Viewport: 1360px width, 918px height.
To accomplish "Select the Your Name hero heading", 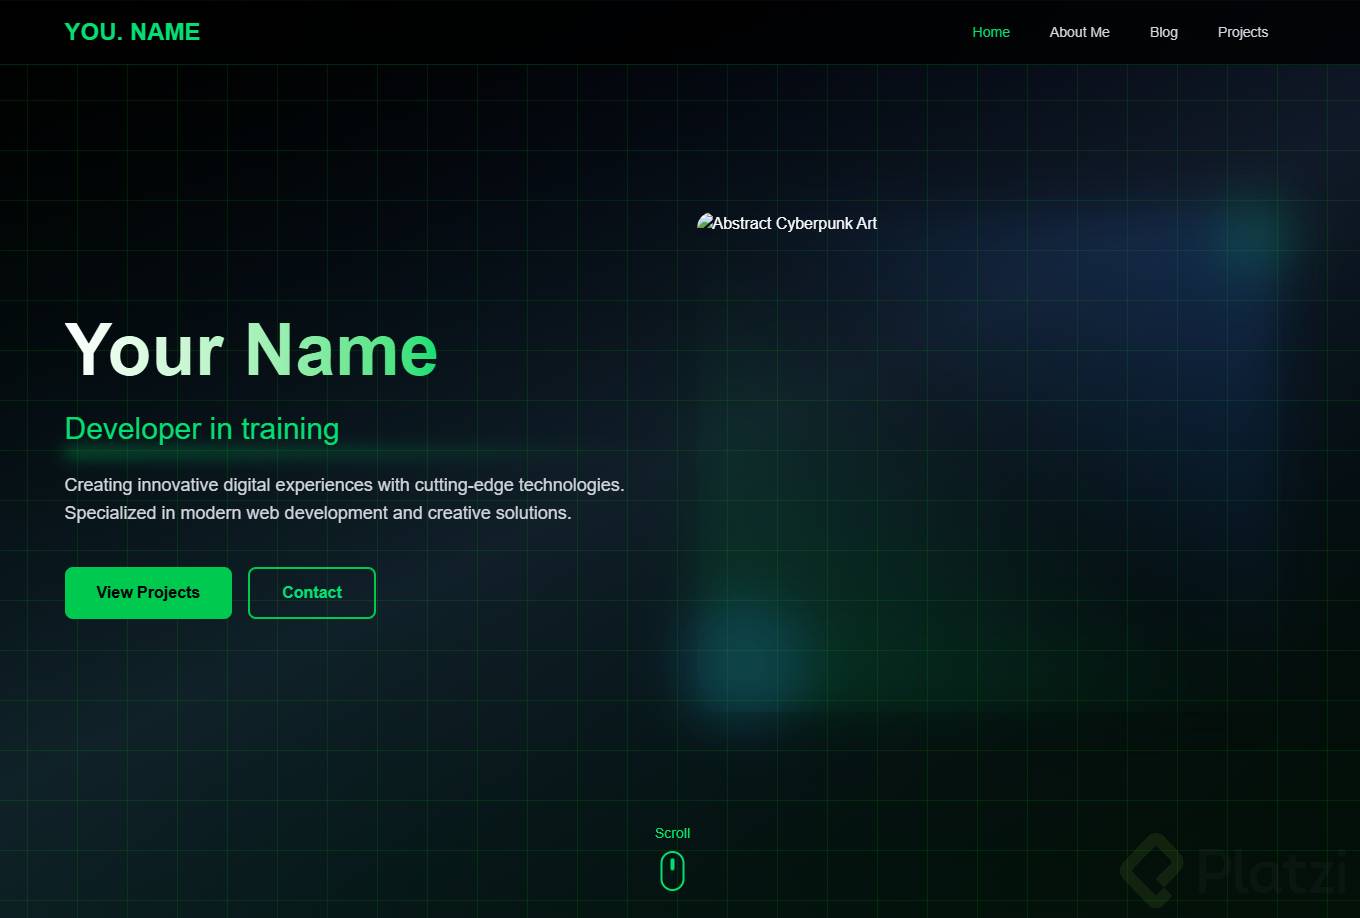I will click(251, 350).
